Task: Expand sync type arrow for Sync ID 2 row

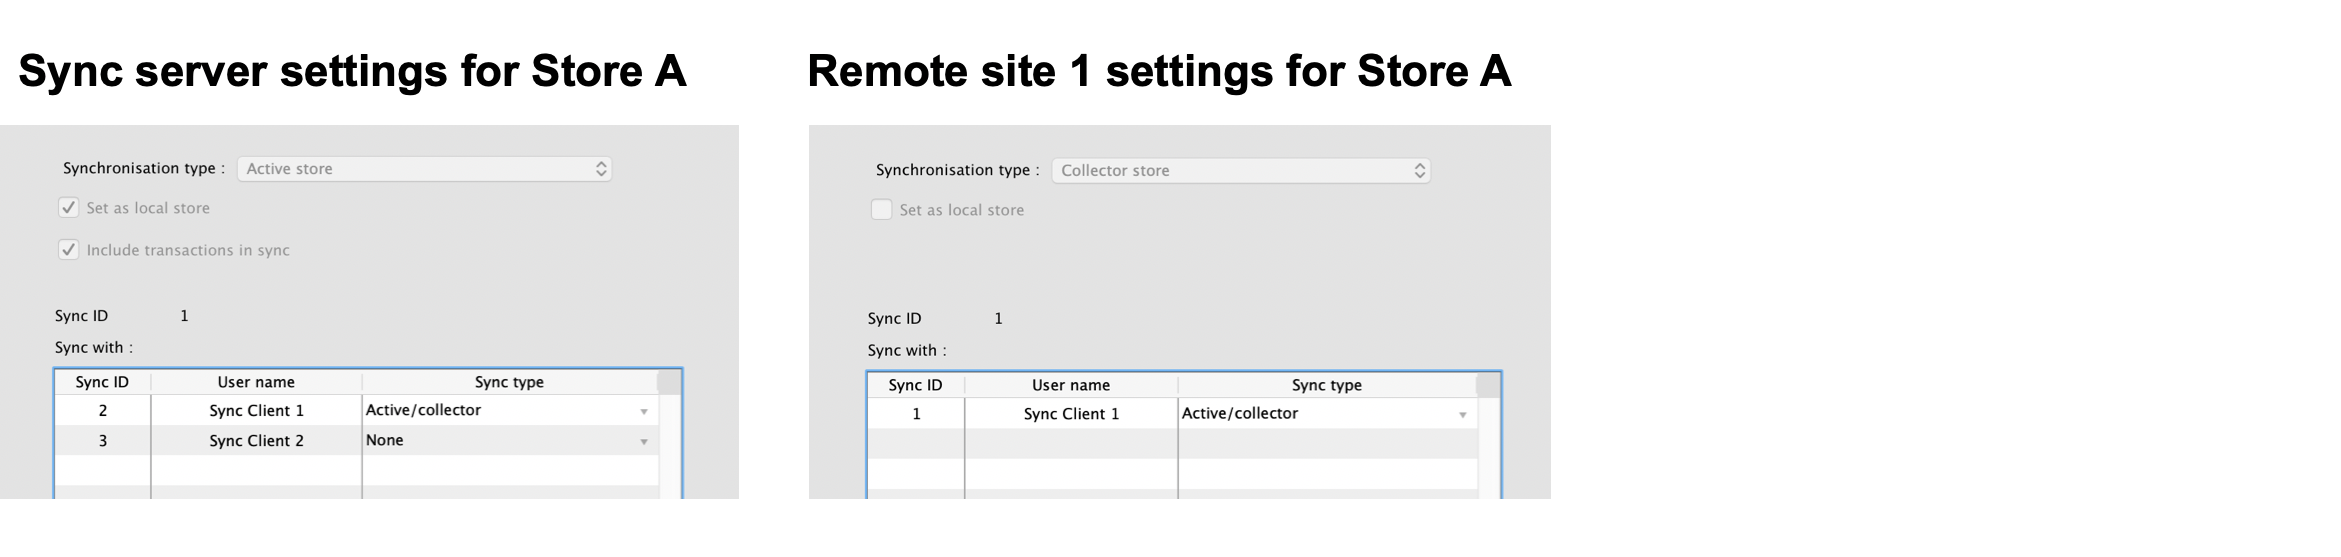Action: click(x=644, y=412)
